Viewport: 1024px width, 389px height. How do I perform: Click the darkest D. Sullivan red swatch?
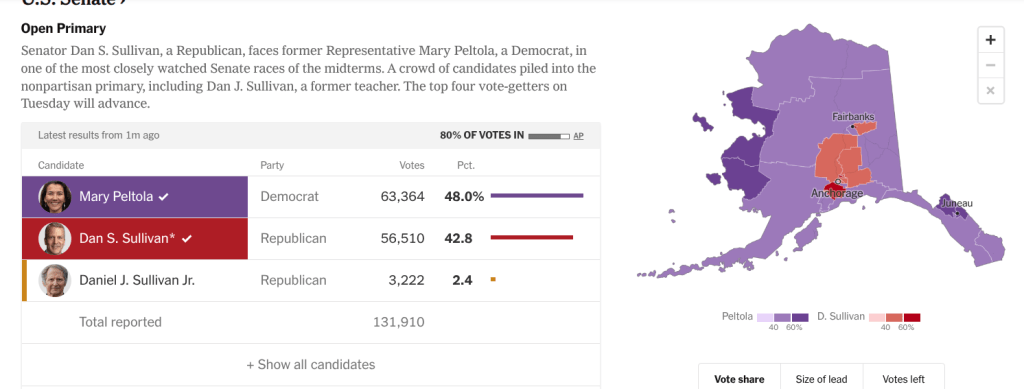coord(912,317)
